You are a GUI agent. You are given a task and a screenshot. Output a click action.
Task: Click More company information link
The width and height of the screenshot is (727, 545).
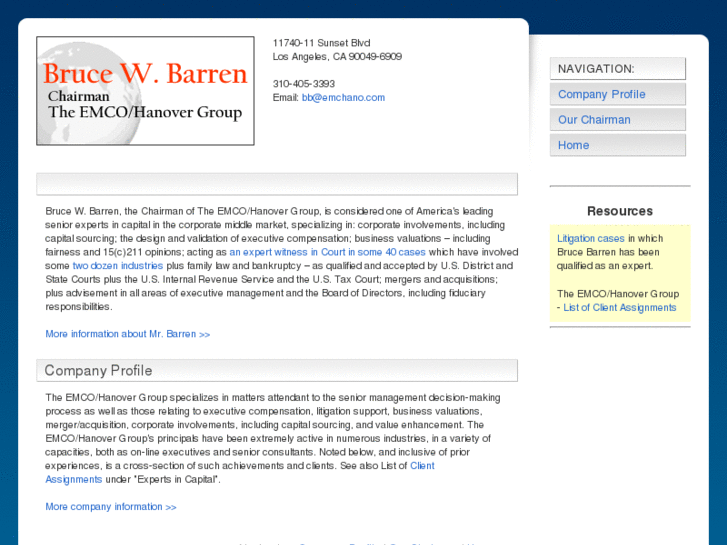tap(111, 507)
